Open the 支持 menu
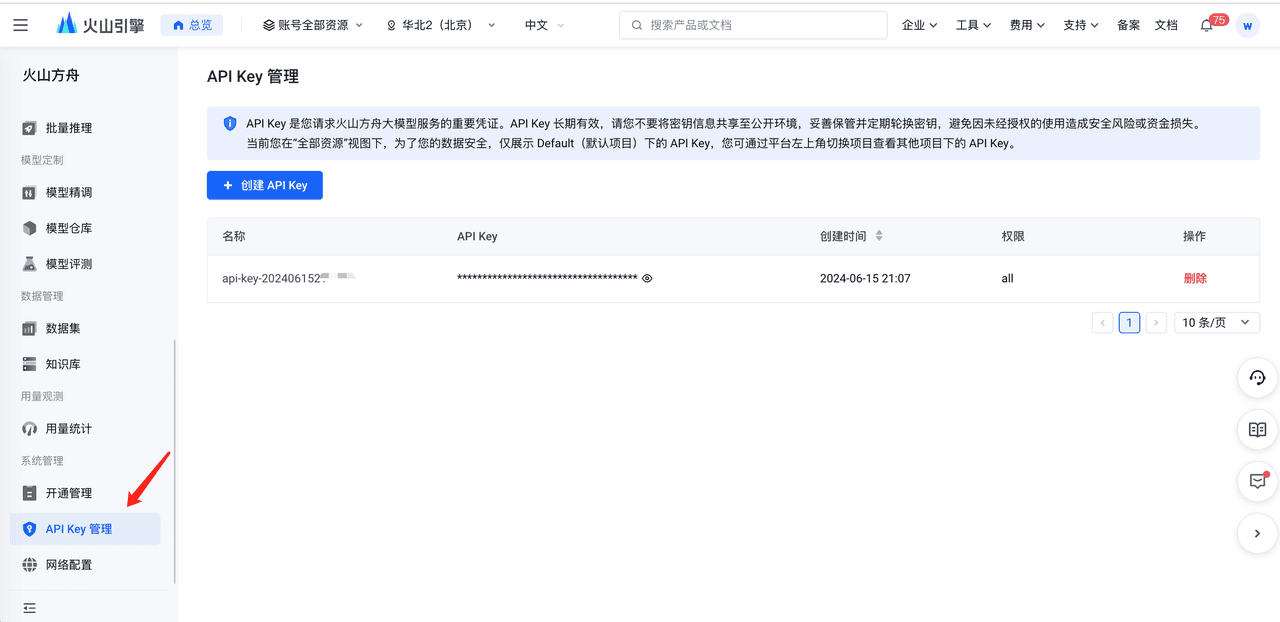Screen dimensions: 1280x622 [1081, 25]
